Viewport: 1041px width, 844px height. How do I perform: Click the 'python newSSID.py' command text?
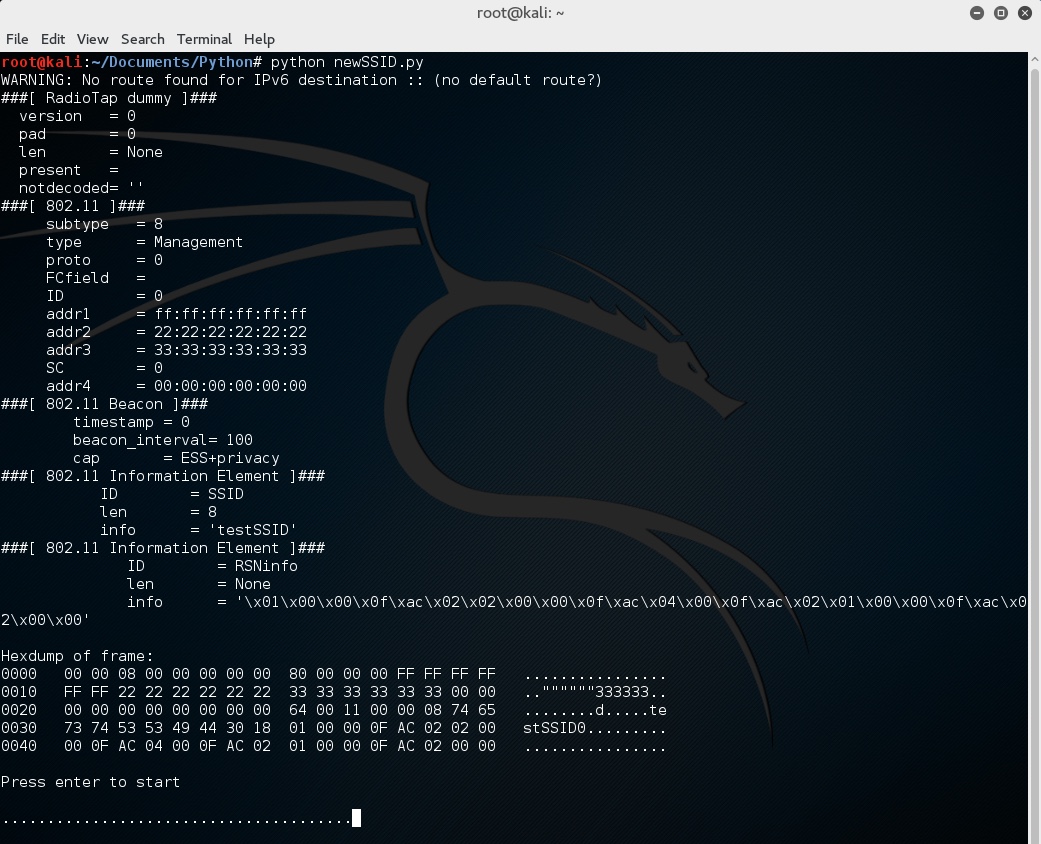coord(347,62)
